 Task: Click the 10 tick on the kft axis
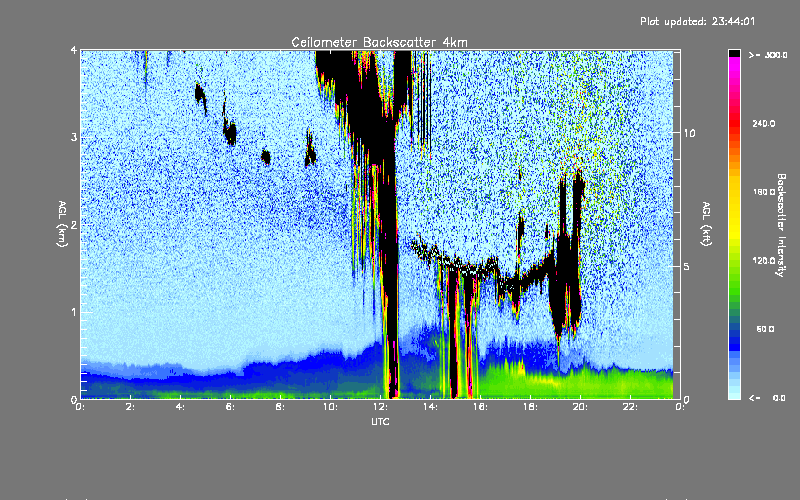[x=689, y=133]
